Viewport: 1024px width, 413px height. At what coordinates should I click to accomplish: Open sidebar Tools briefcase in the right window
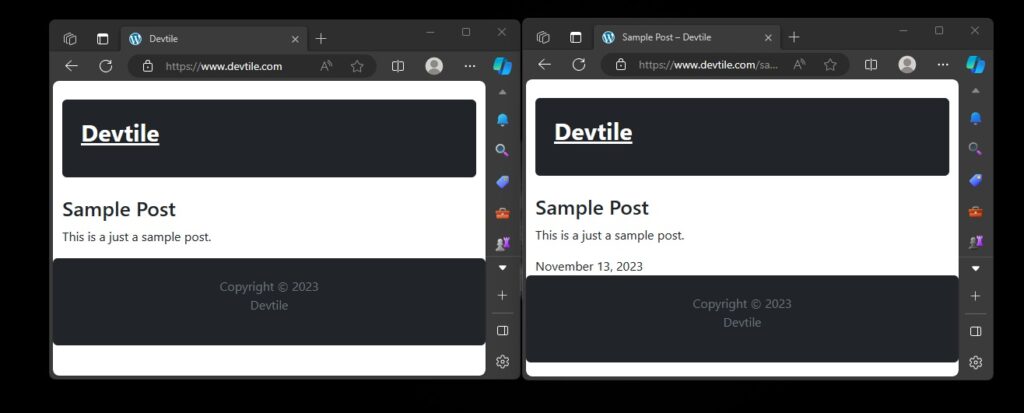(x=975, y=212)
